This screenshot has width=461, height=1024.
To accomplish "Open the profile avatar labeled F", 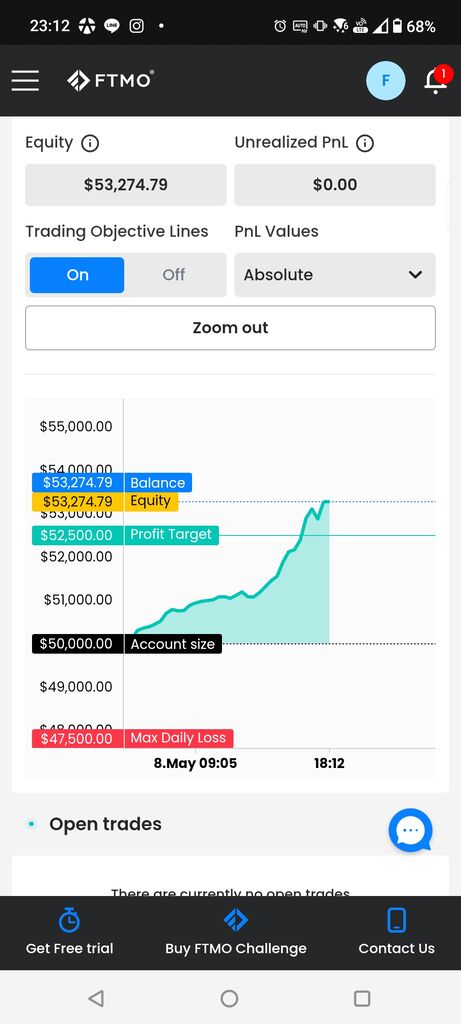I will tap(385, 80).
